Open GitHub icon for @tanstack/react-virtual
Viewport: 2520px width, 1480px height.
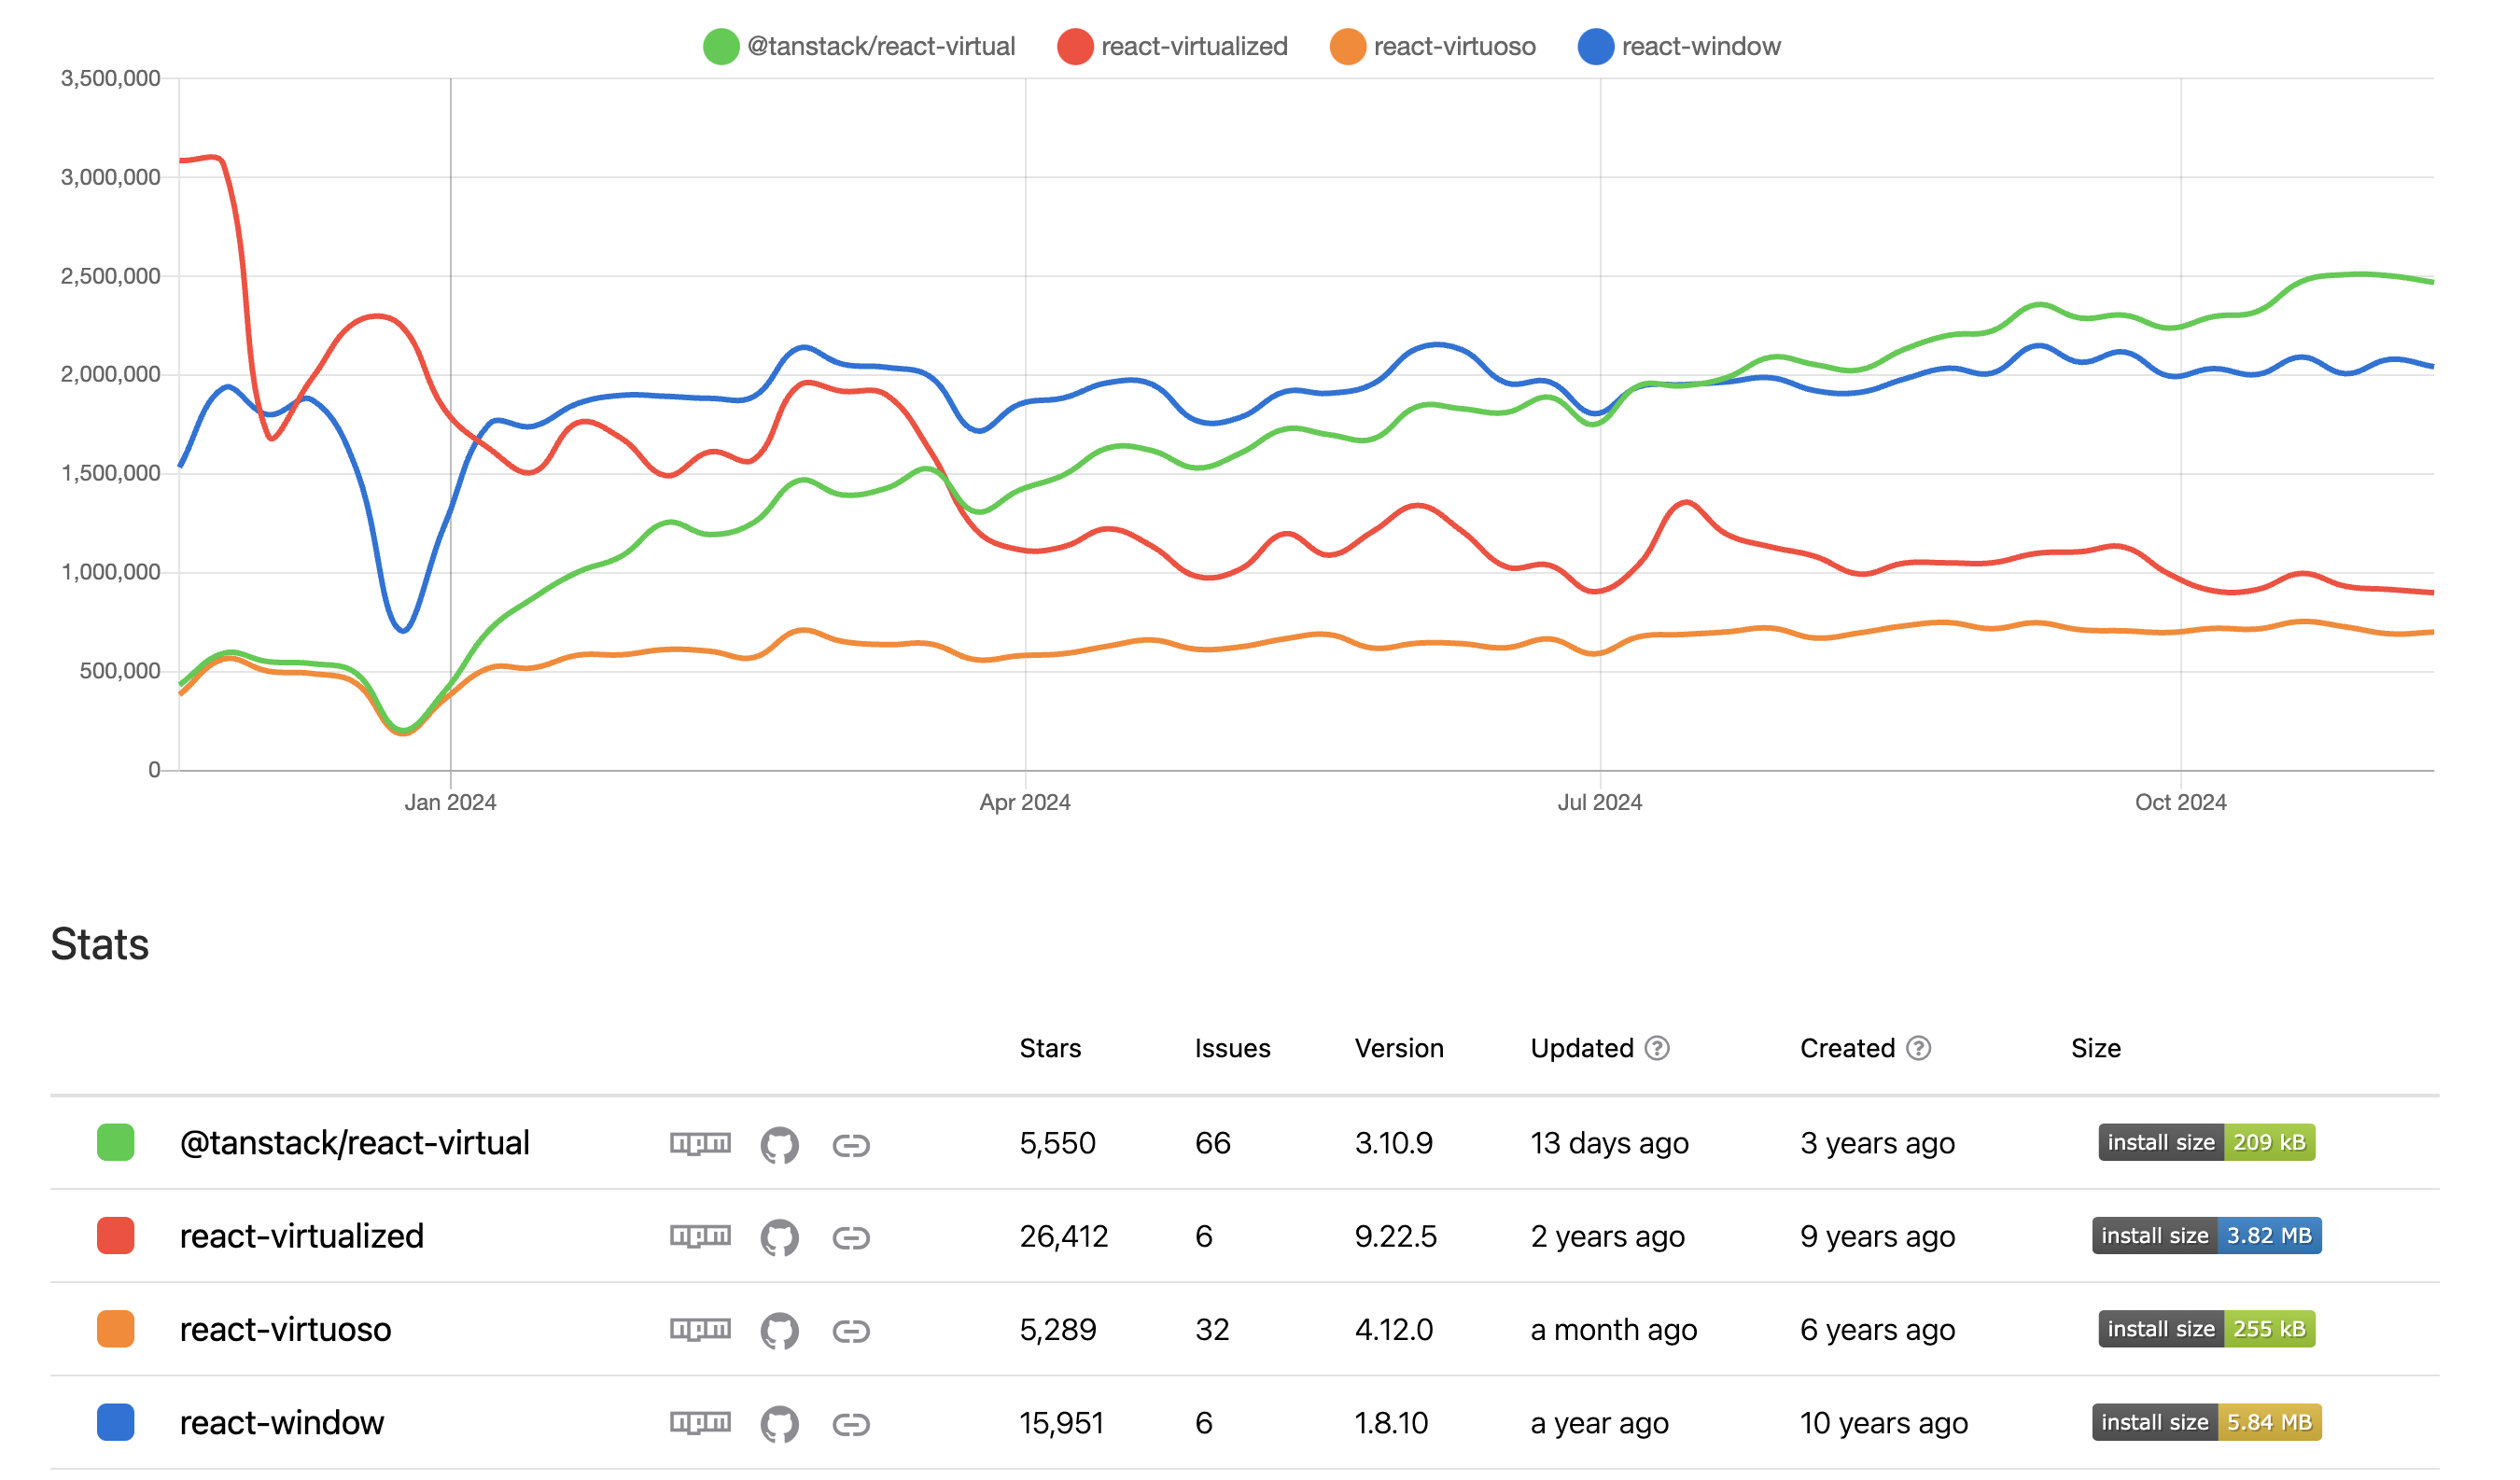pos(779,1145)
